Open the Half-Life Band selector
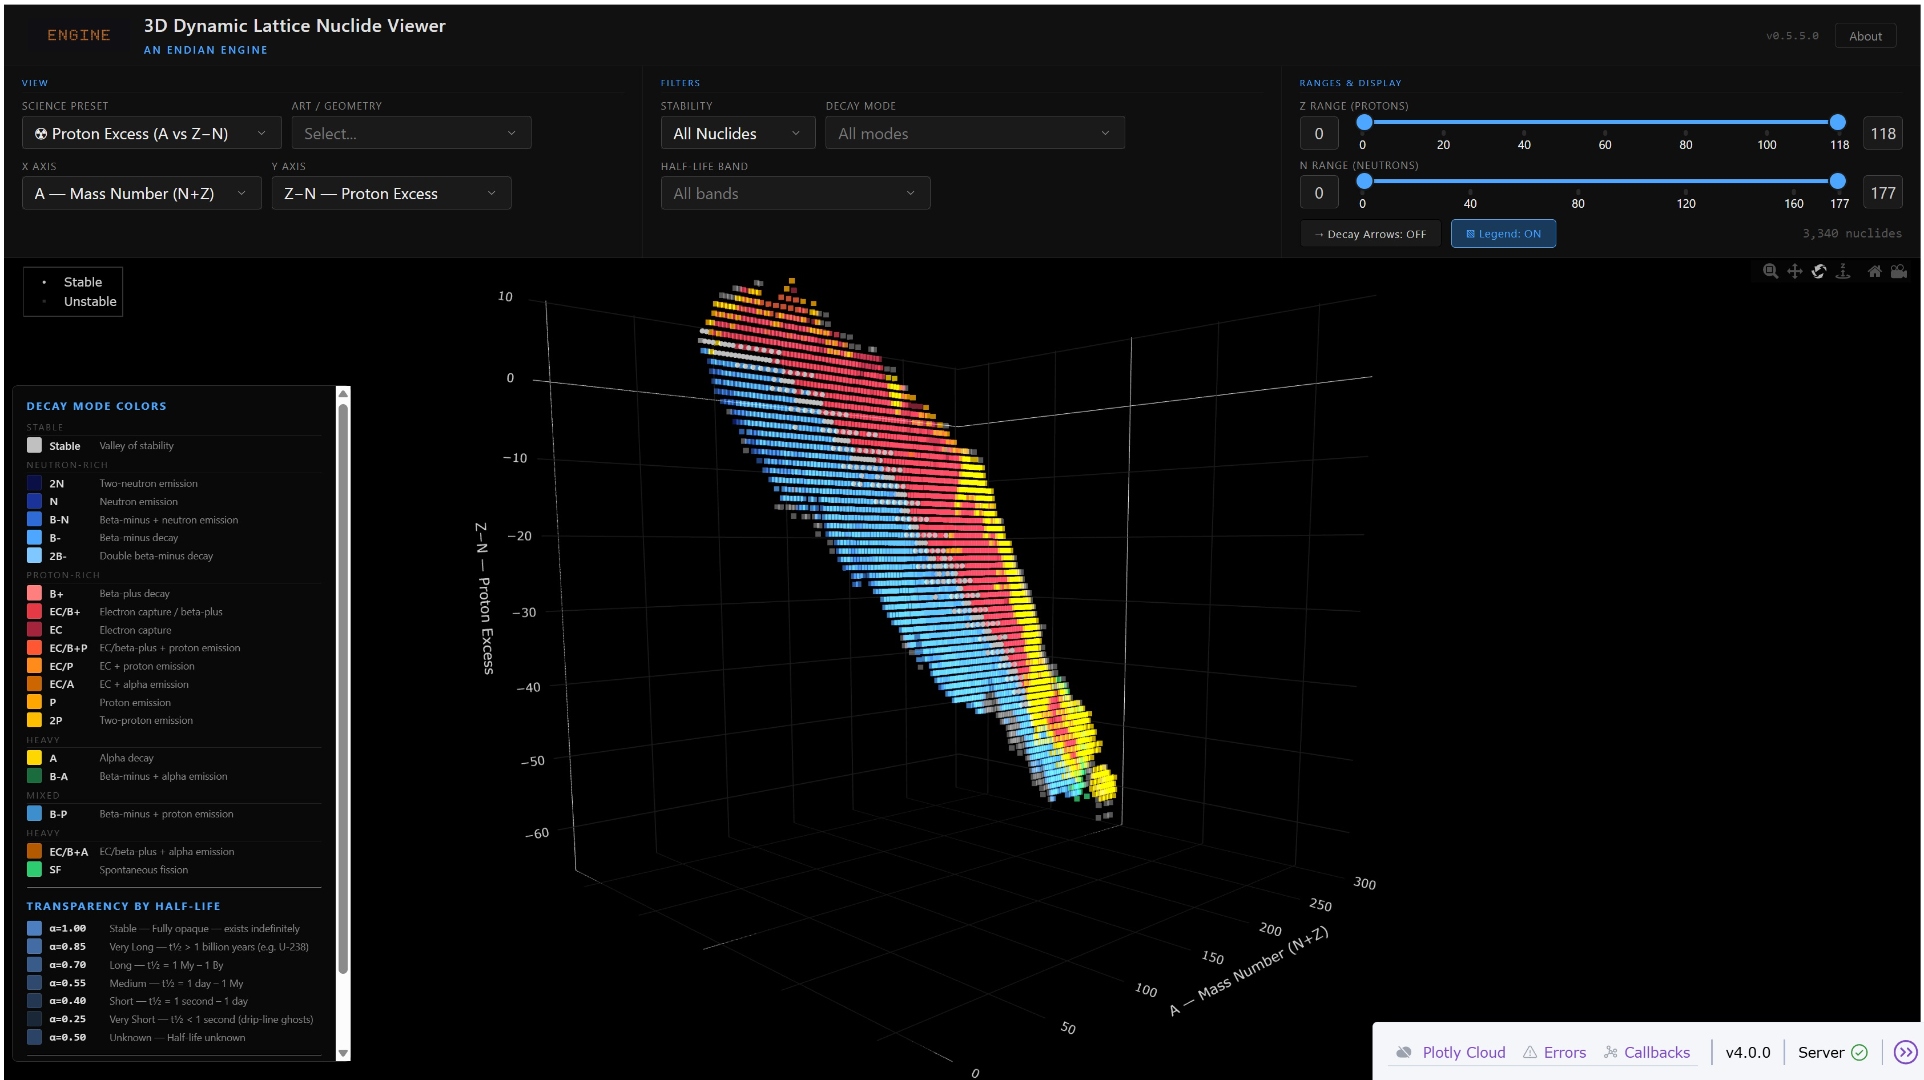The width and height of the screenshot is (1924, 1080). point(795,193)
